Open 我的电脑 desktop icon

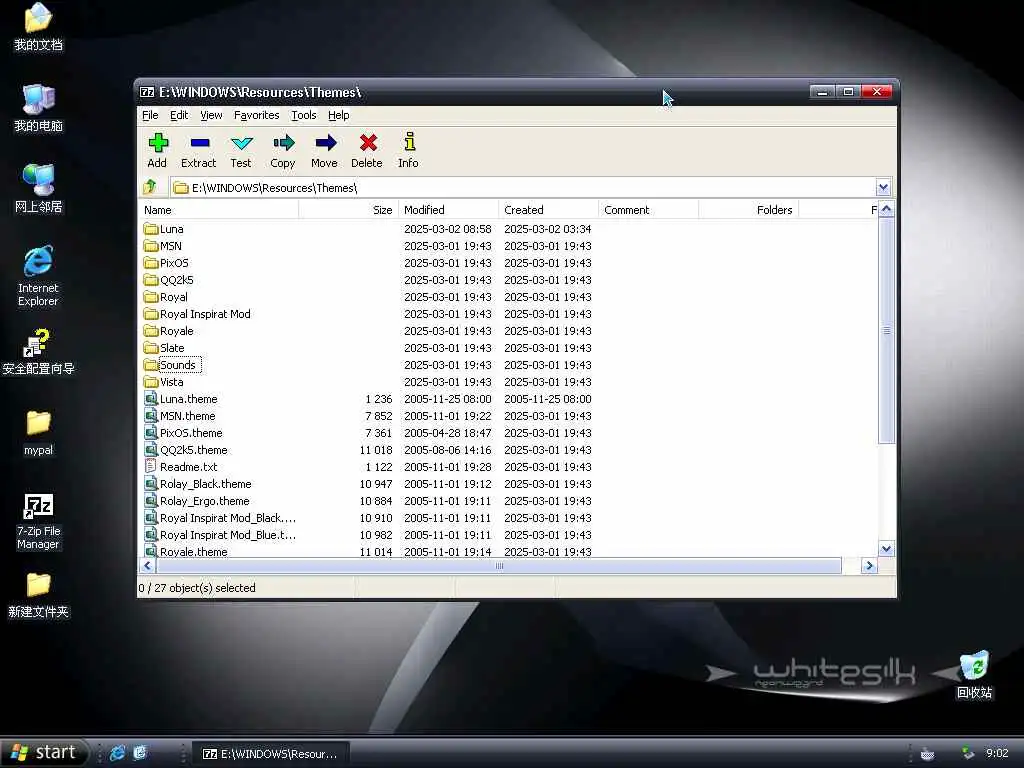pos(39,108)
